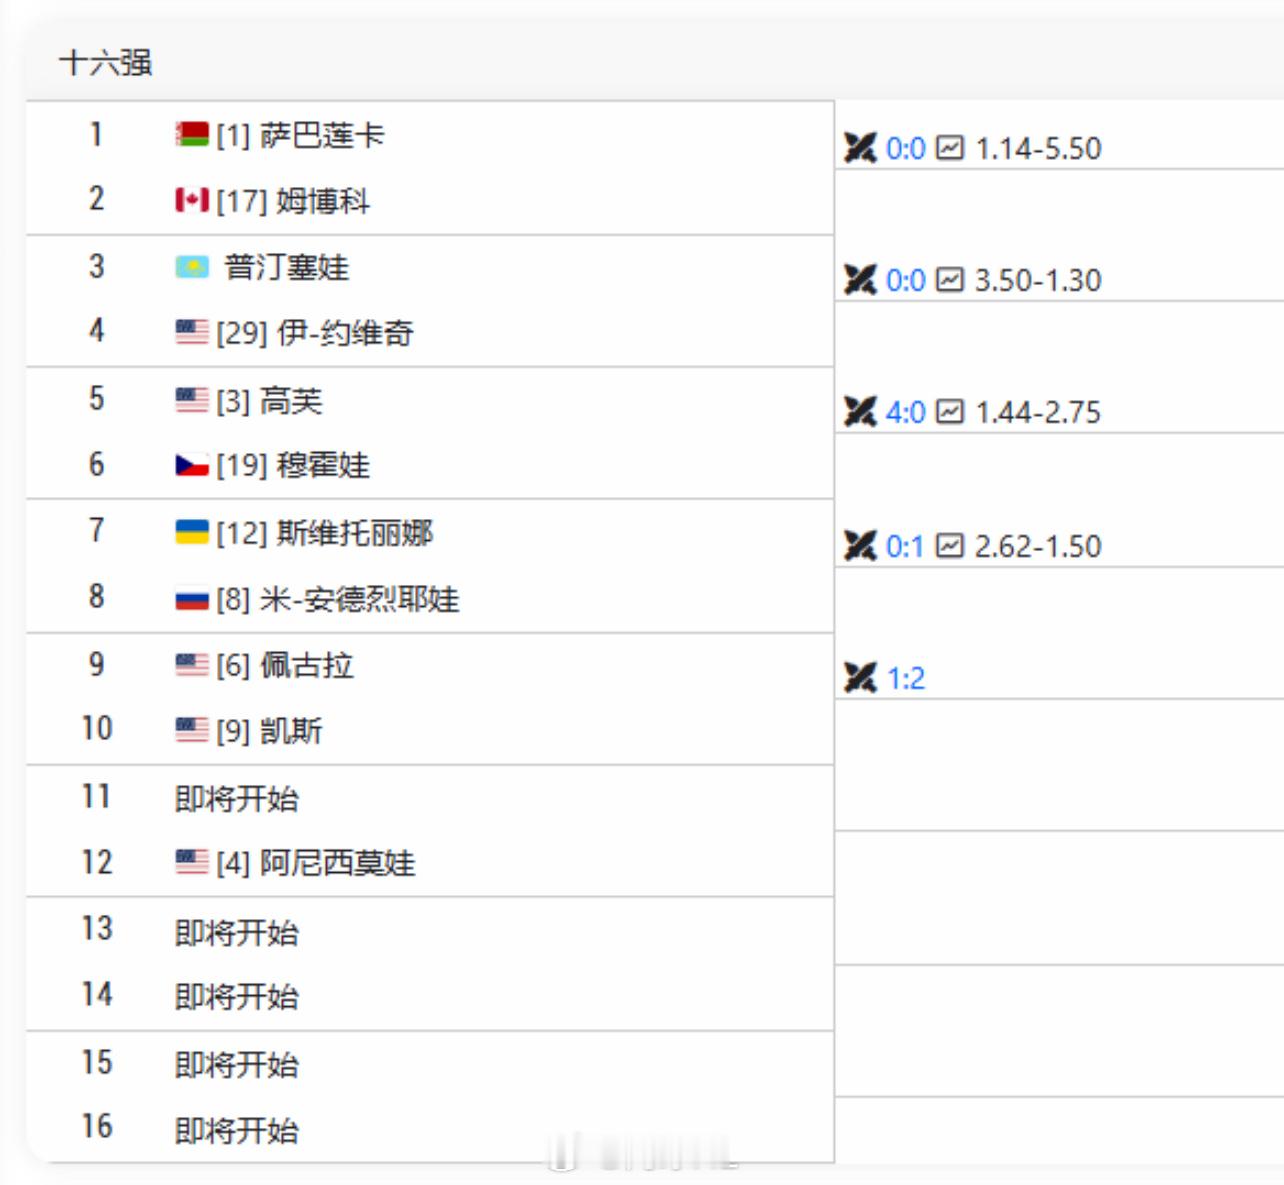Click head-to-head icon next to 0:1 score
Screen dimensions: 1284x1185
pos(859,546)
